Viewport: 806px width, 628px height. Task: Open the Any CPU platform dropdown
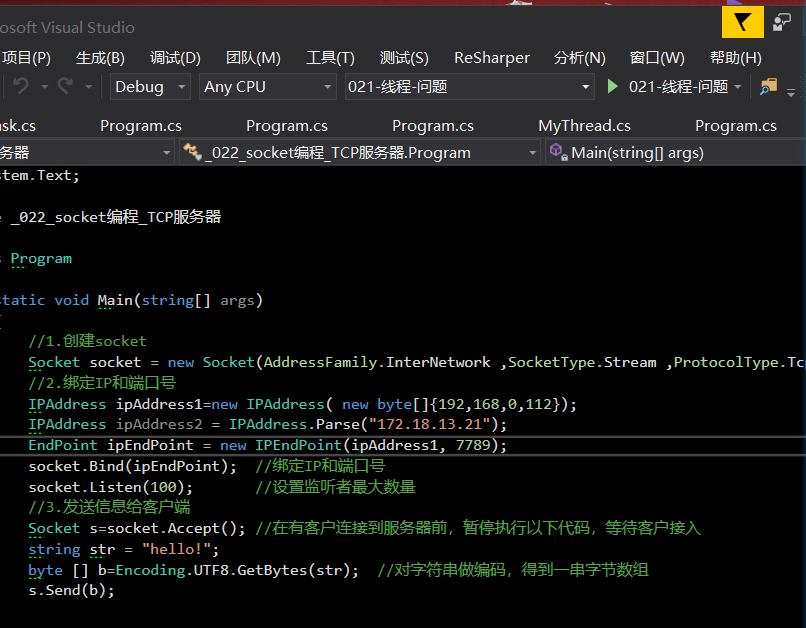tap(267, 86)
